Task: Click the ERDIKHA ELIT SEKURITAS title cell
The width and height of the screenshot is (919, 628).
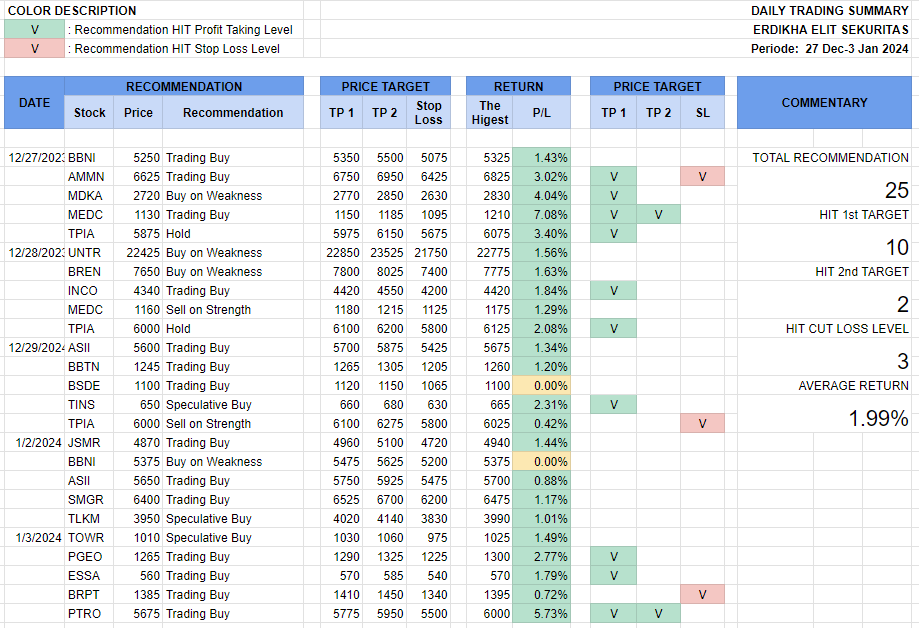Action: coord(829,30)
